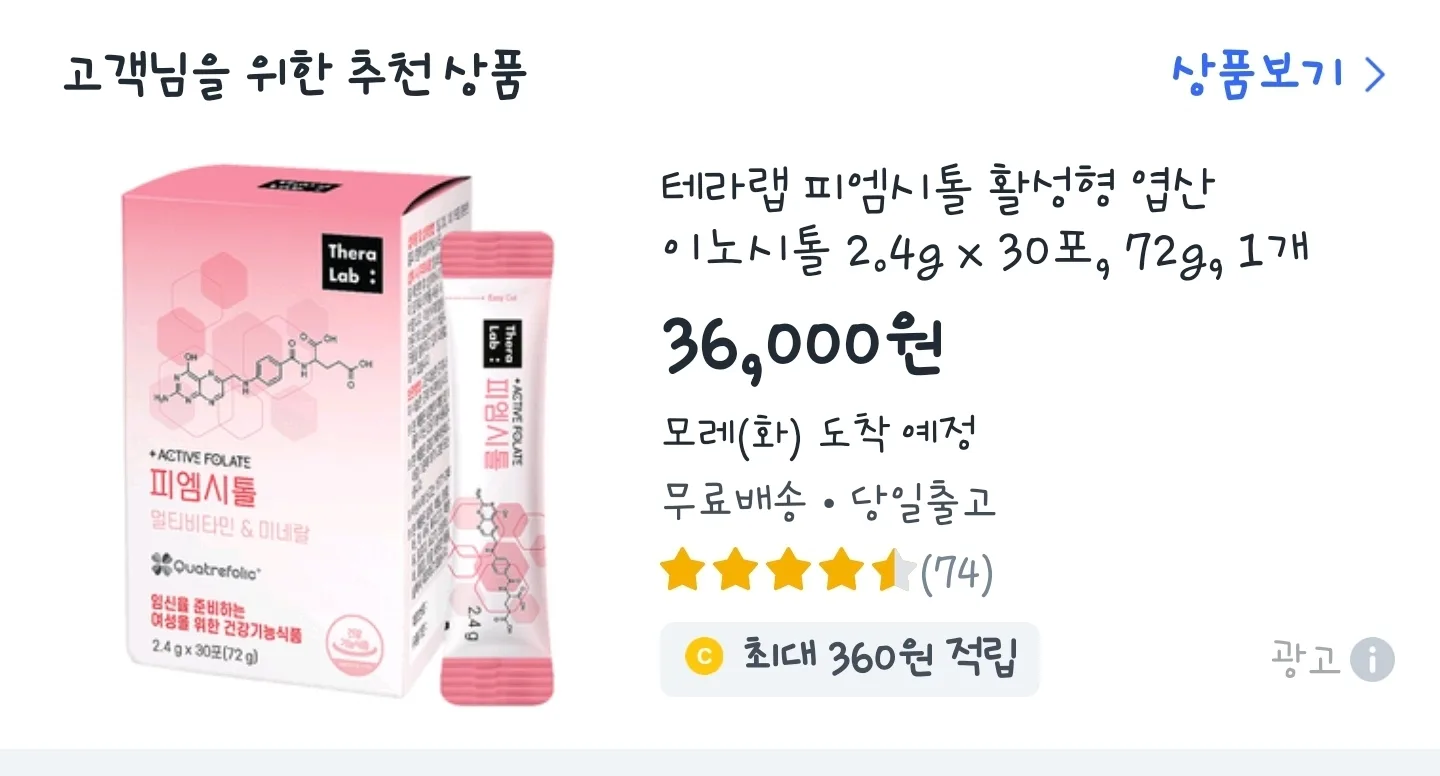
Task: Open the (74) review count
Action: [957, 573]
